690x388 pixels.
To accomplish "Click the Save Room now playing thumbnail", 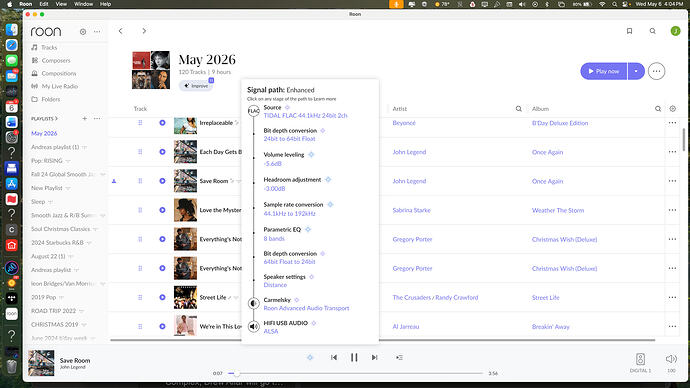I will point(41,362).
